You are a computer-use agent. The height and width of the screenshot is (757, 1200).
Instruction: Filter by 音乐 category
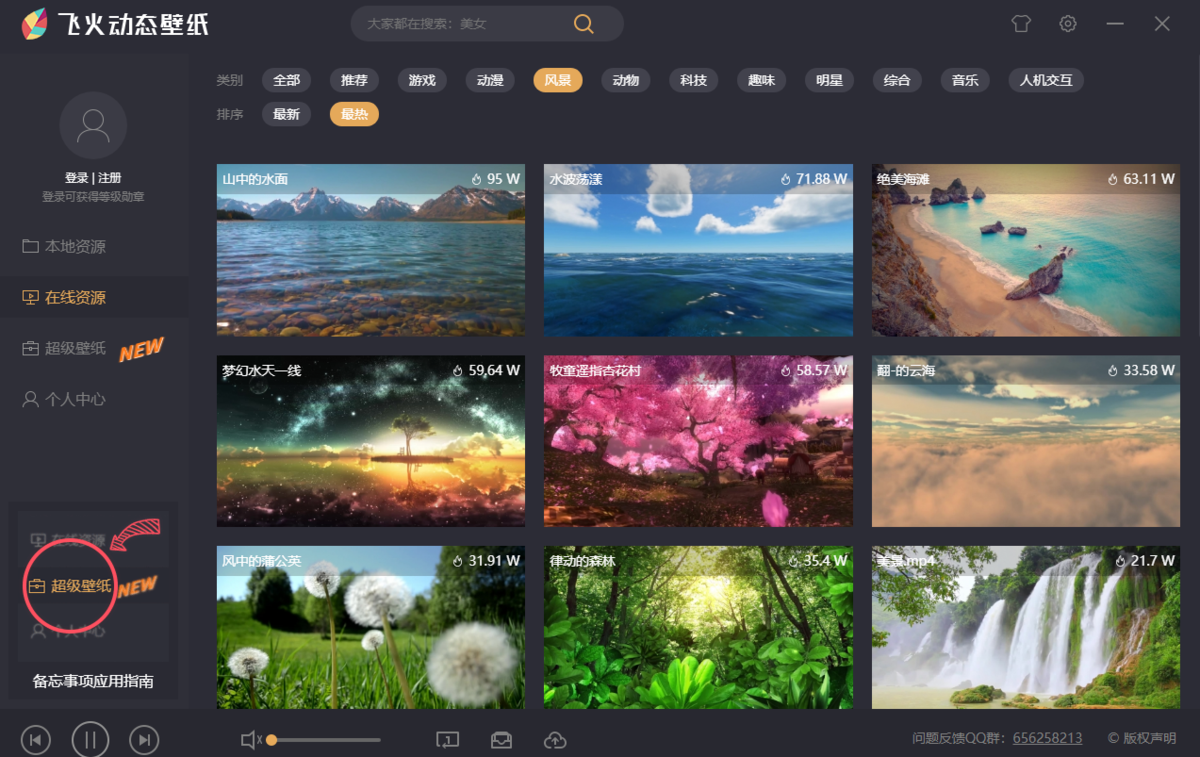pos(965,80)
